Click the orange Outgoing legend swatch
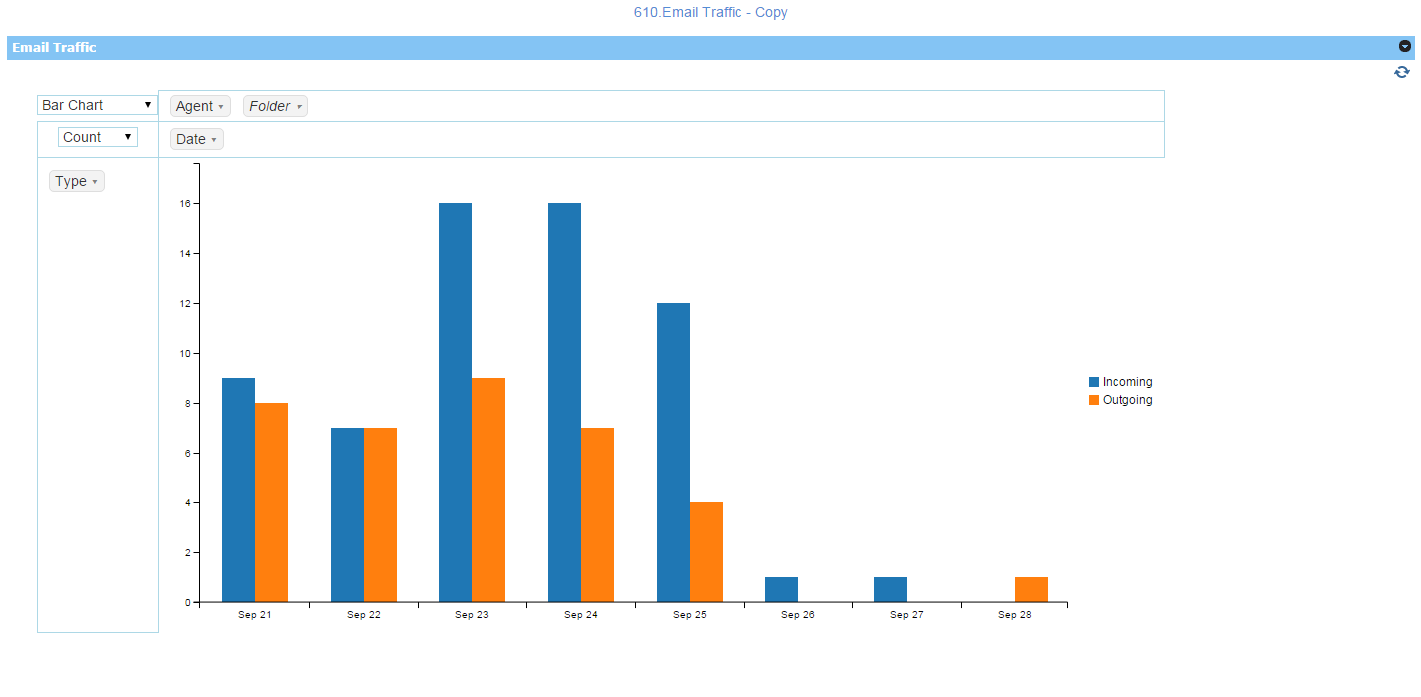Viewport: 1421px width, 697px height. coord(1094,400)
